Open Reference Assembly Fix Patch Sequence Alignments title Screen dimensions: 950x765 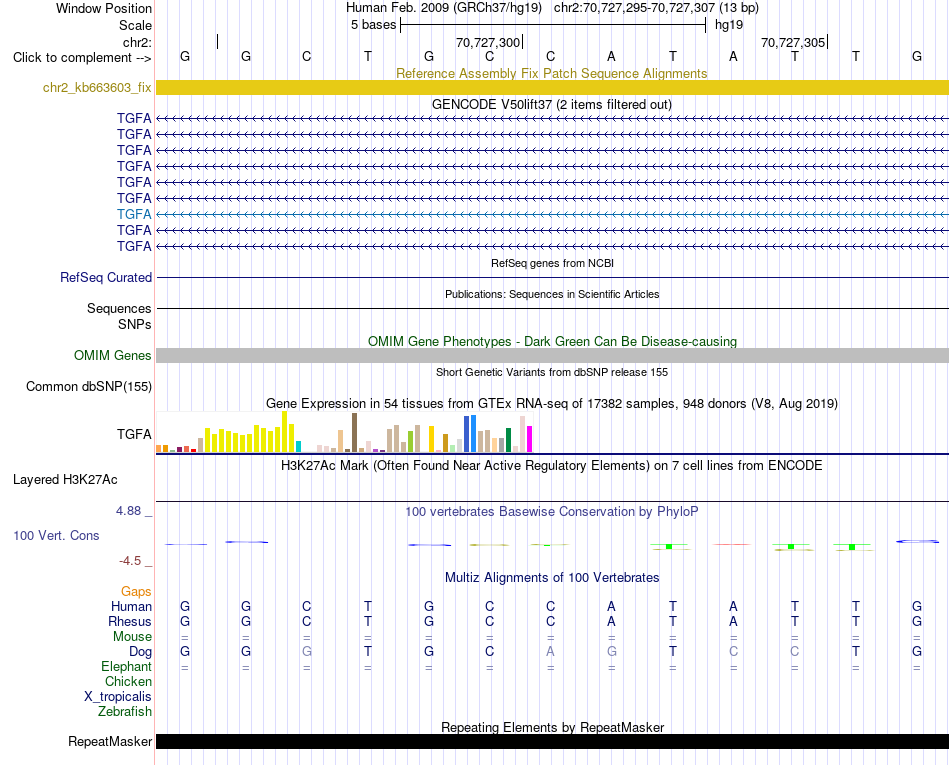tap(551, 73)
